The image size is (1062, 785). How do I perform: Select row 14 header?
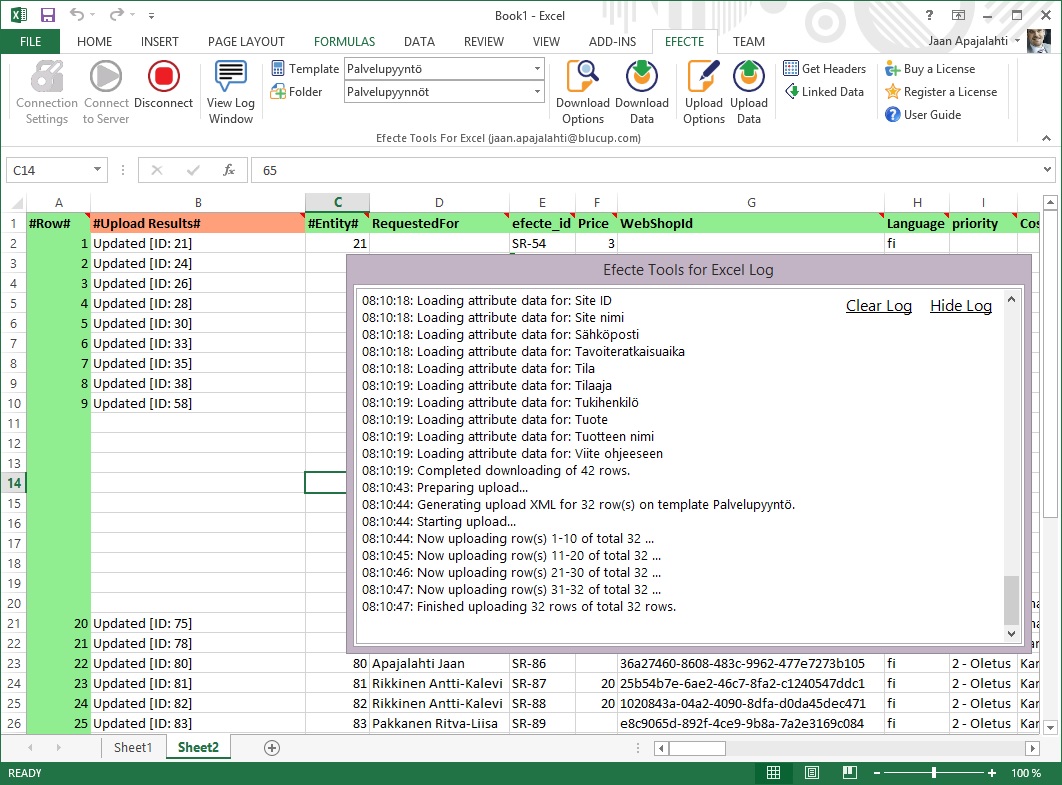pyautogui.click(x=14, y=483)
